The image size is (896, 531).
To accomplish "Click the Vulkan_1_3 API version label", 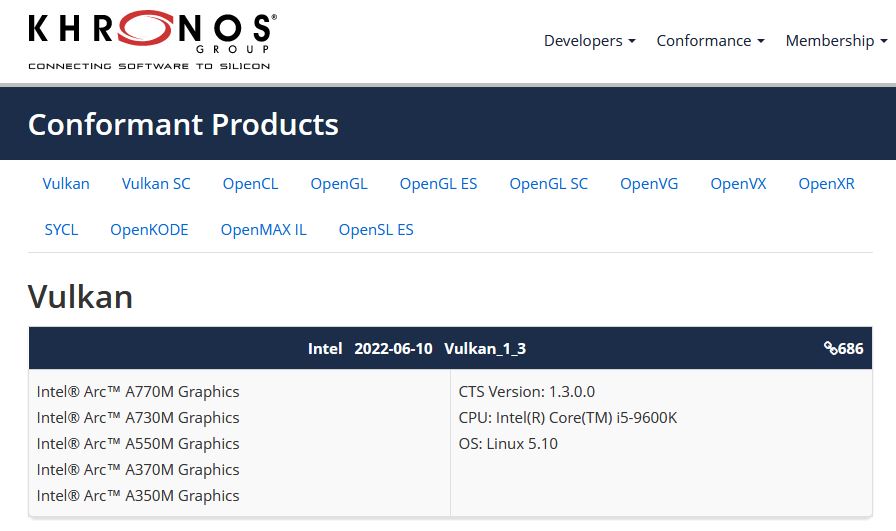I will [x=485, y=349].
